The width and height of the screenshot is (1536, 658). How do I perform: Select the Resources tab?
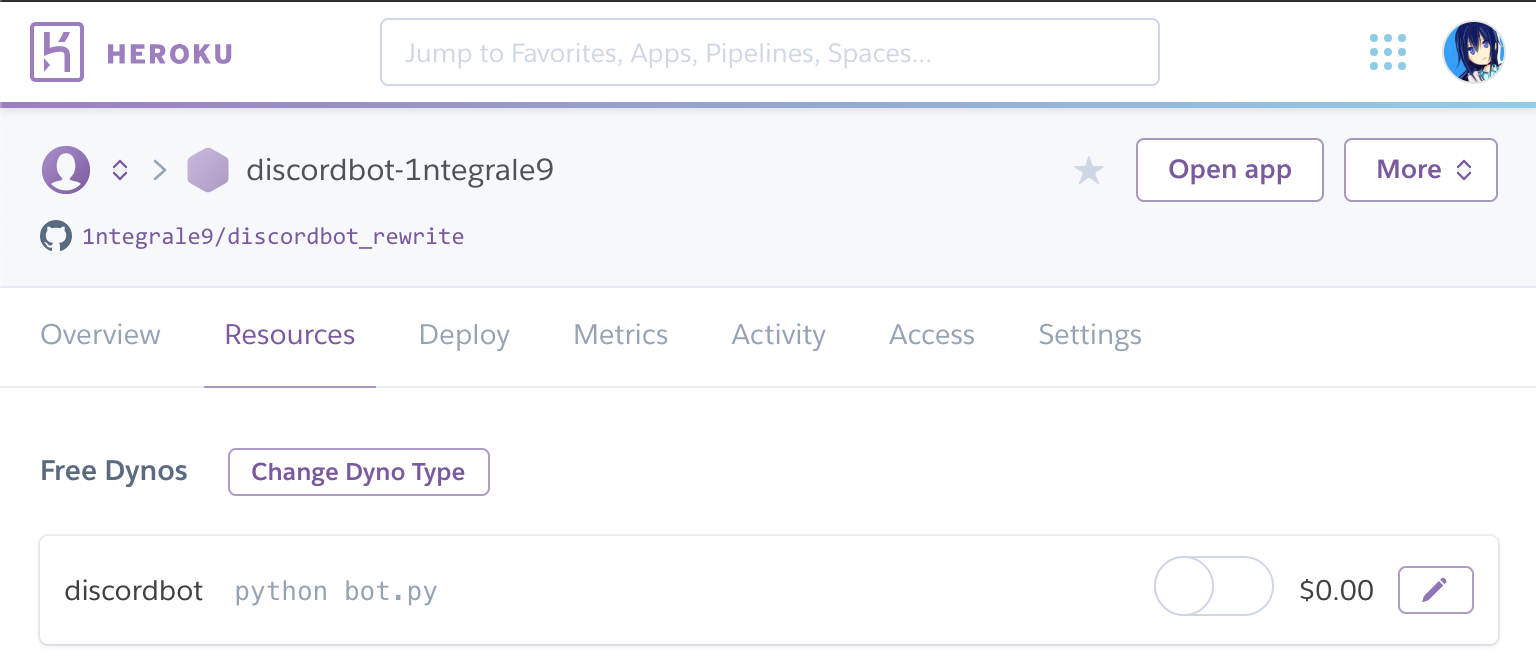click(290, 335)
